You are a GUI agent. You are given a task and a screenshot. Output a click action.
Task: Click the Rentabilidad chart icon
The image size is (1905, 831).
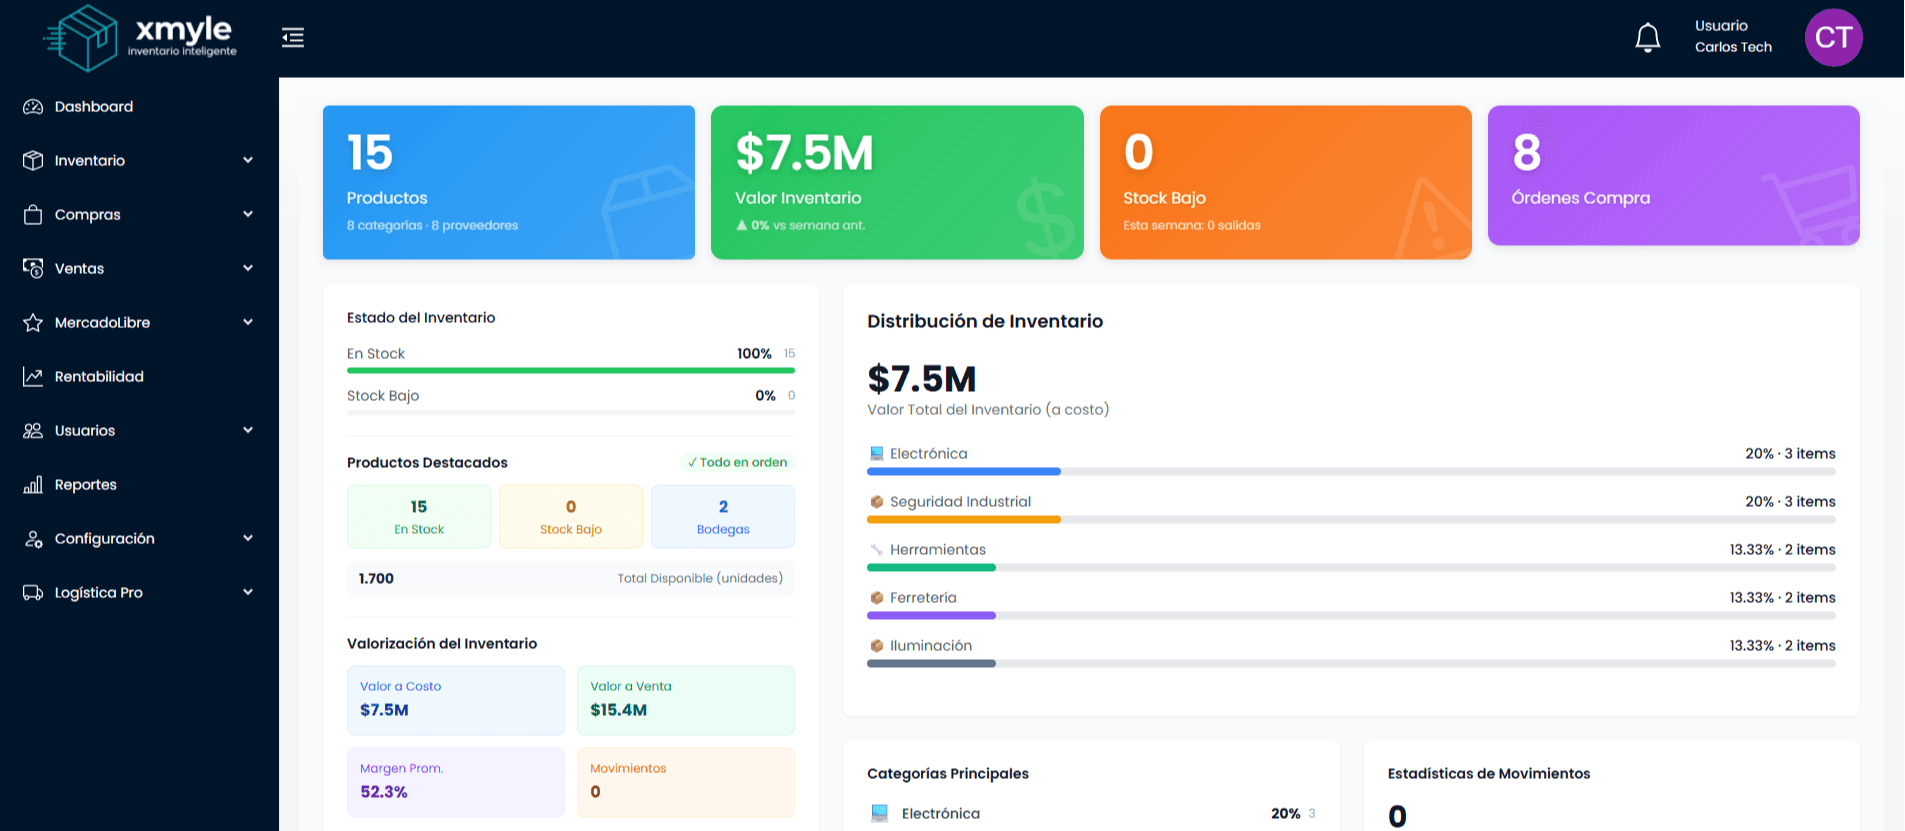pyautogui.click(x=33, y=377)
